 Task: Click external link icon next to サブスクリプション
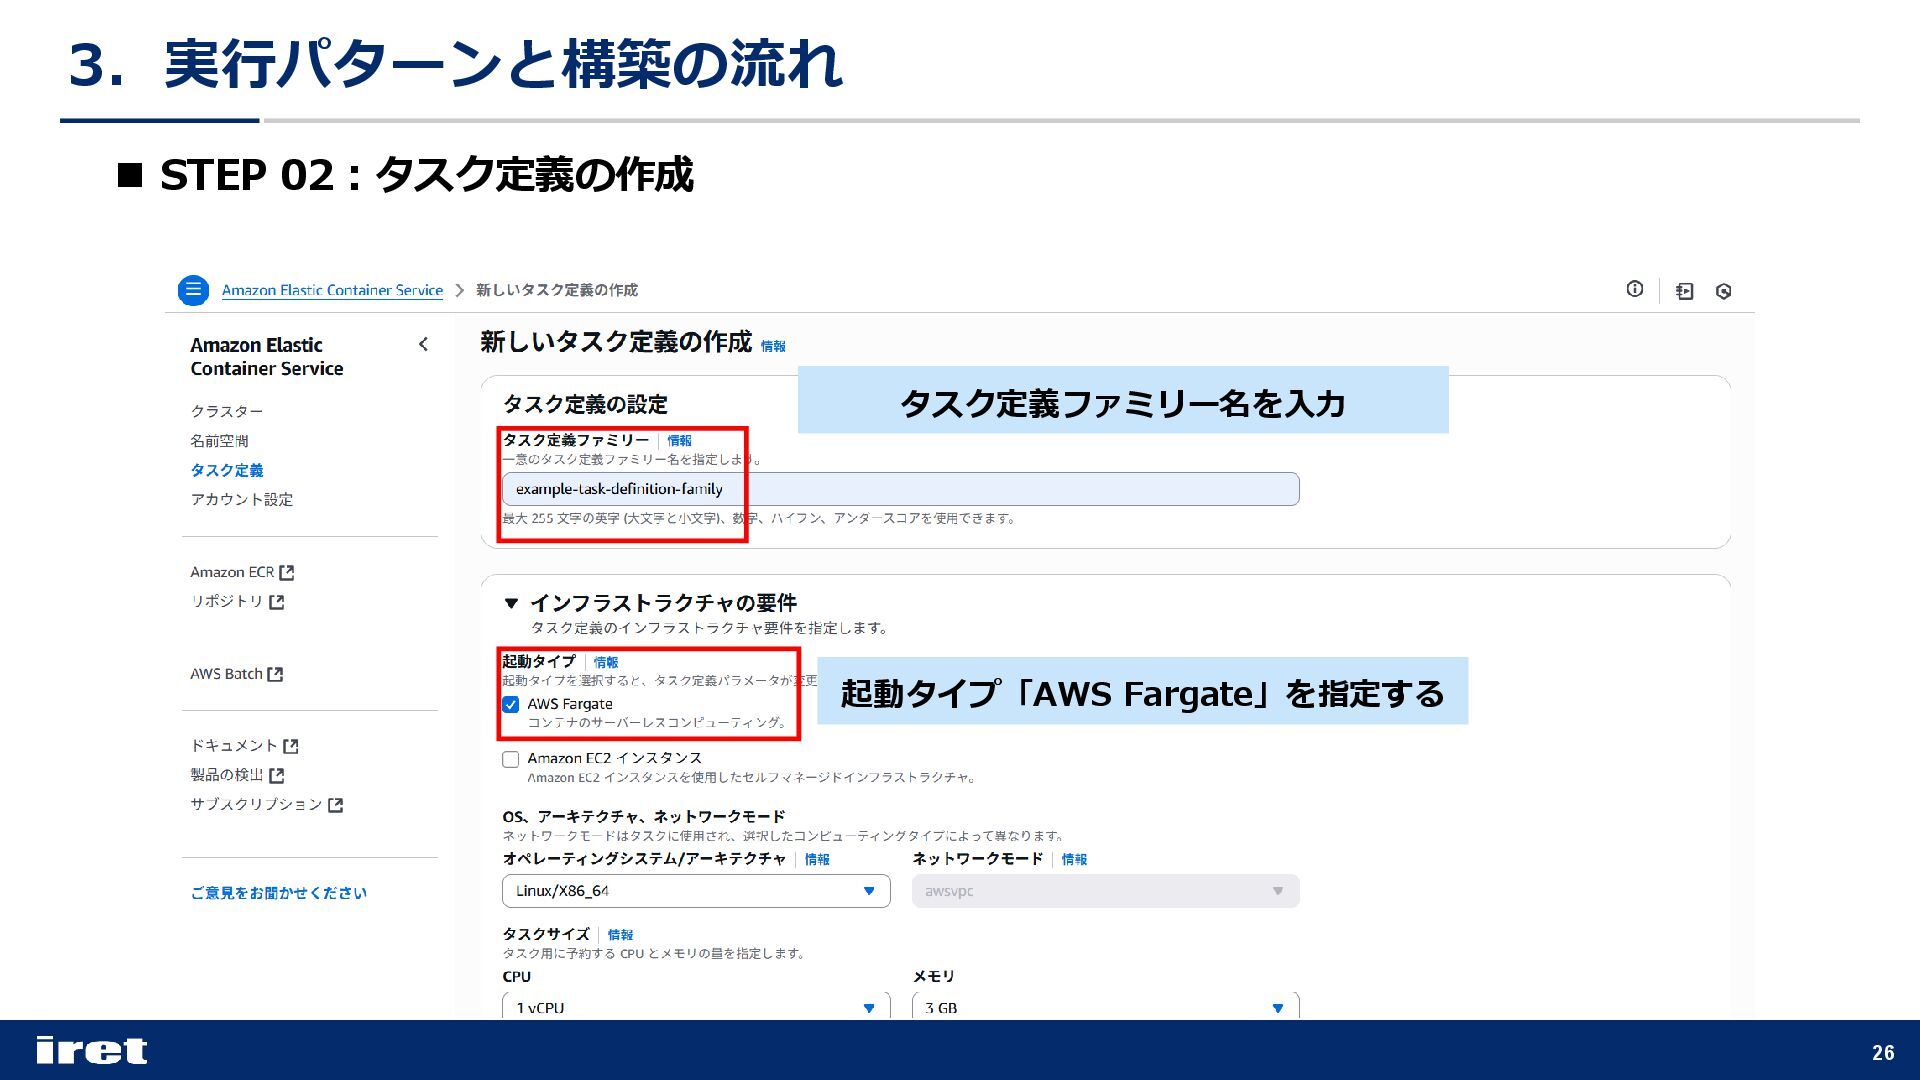tap(336, 804)
